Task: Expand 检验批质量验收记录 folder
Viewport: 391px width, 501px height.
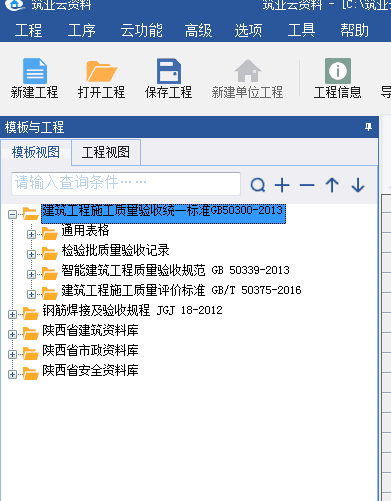Action: (x=31, y=254)
